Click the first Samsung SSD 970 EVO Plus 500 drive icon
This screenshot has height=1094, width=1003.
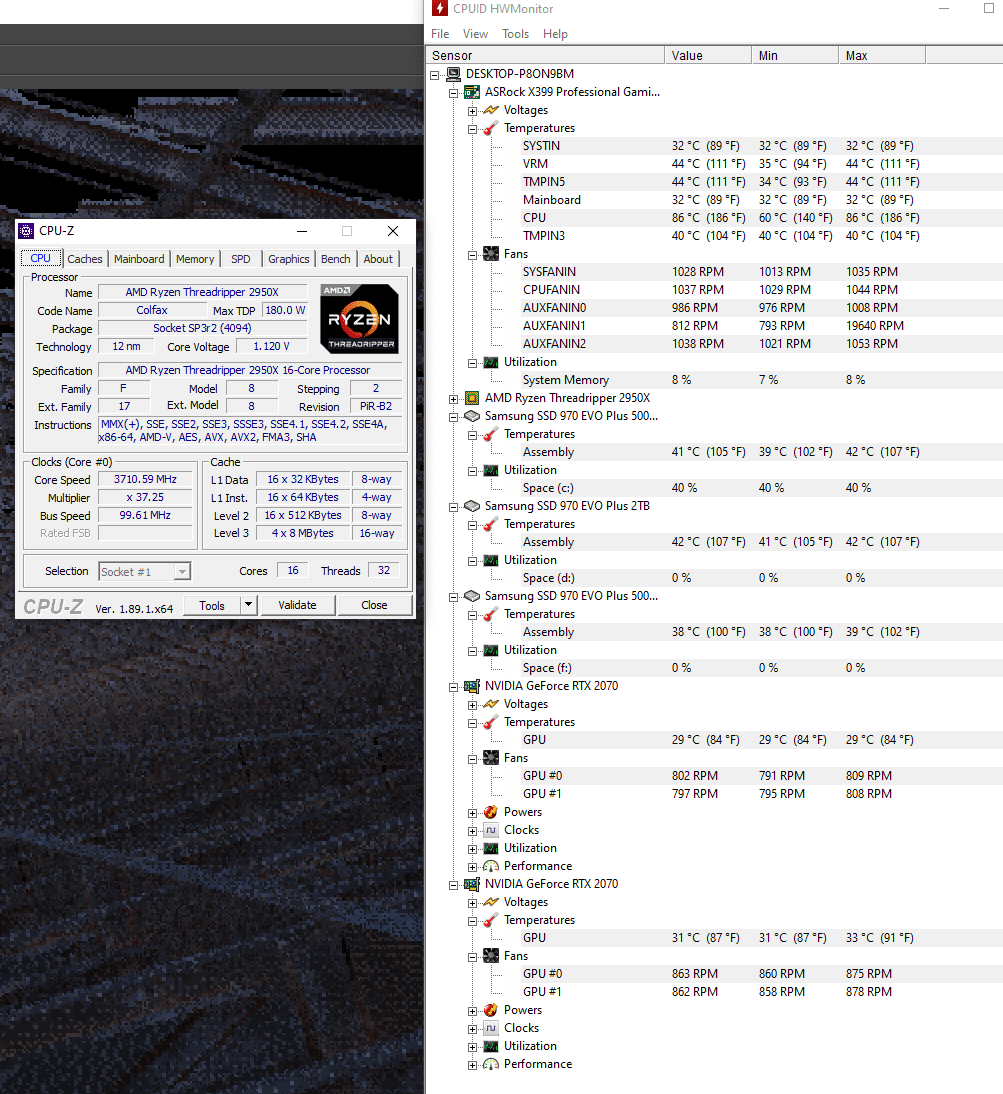472,417
